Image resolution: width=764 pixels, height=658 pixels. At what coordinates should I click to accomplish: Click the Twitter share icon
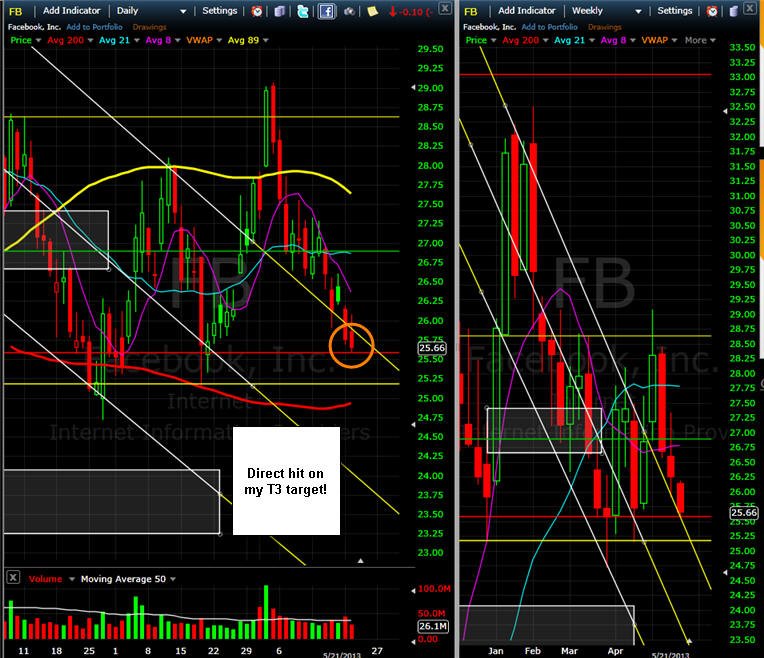(x=303, y=11)
